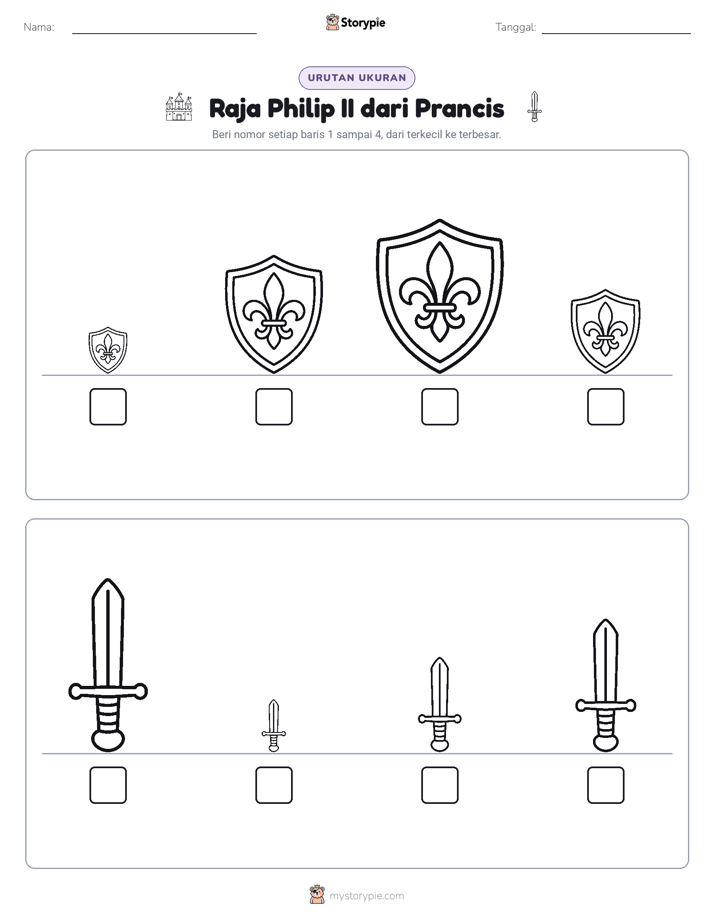Click the smallest fleur-de-lis shield

pyautogui.click(x=108, y=350)
